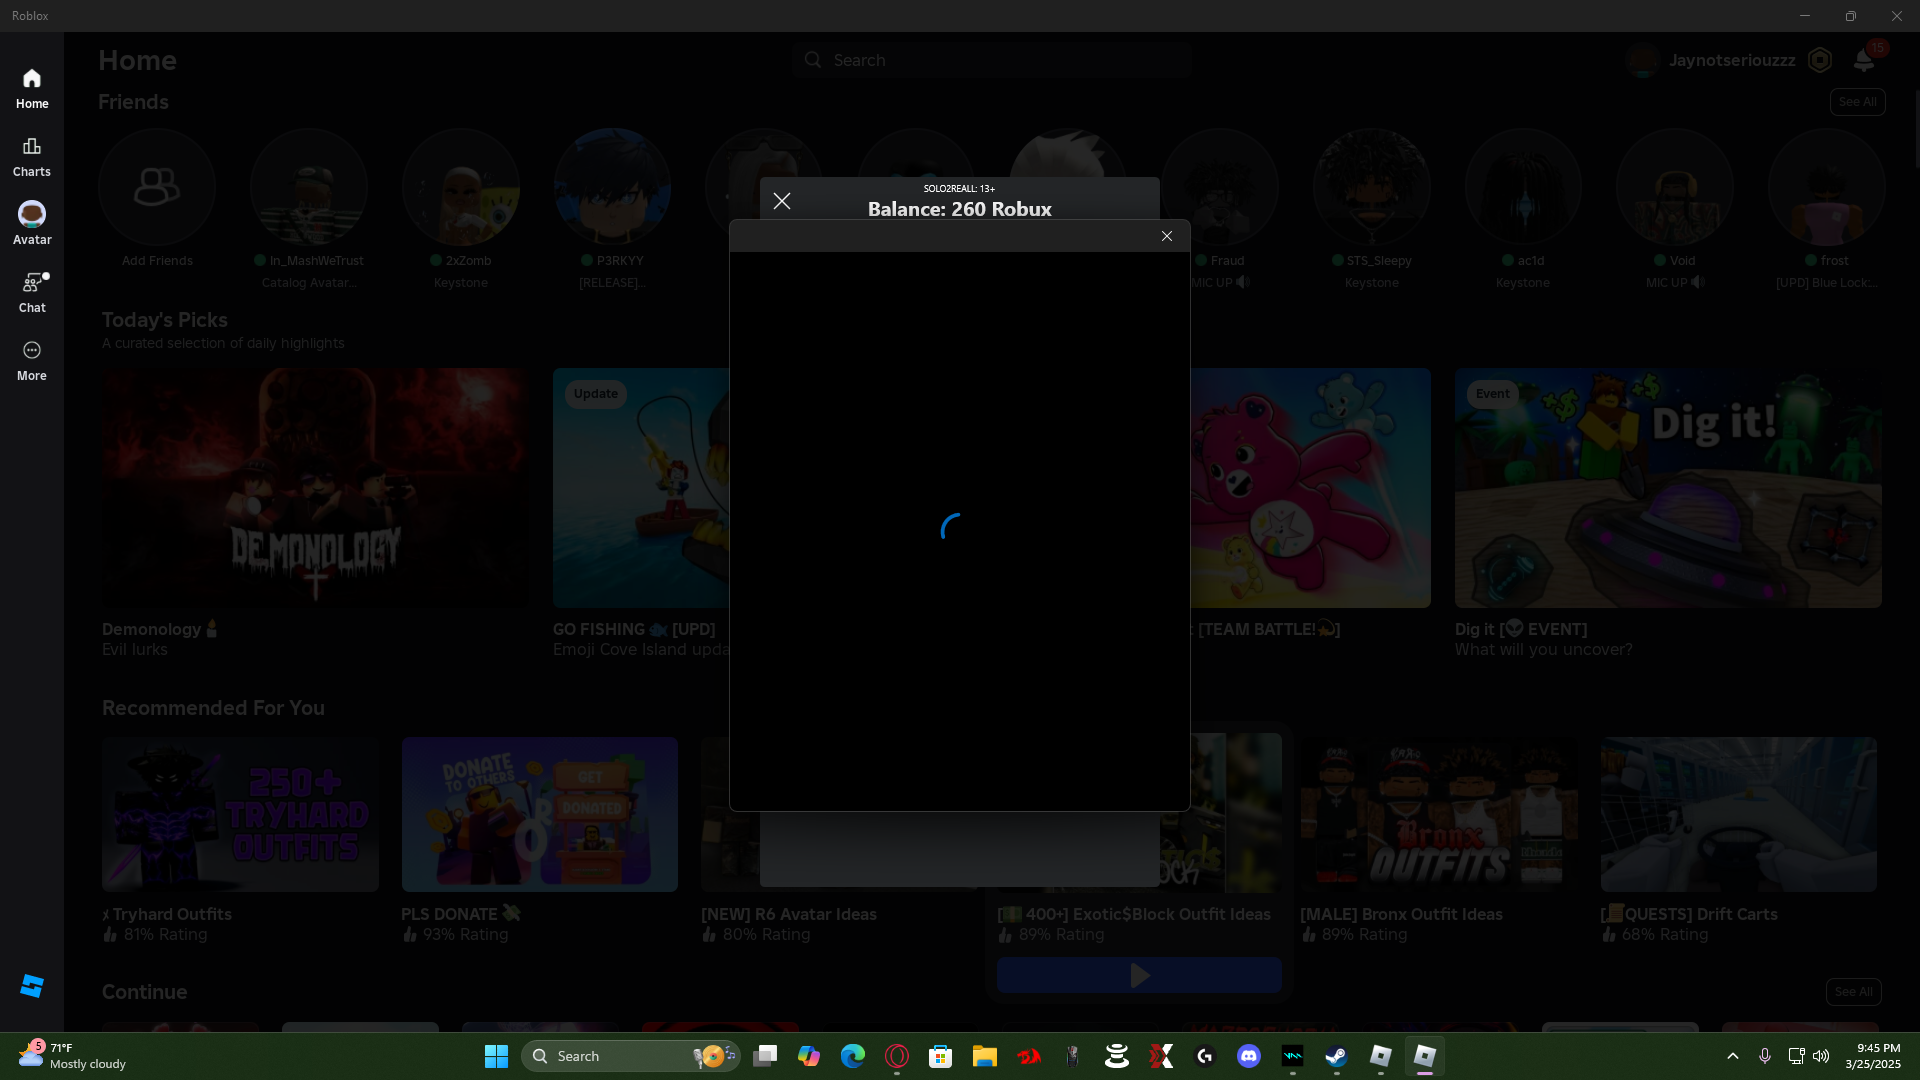The image size is (1920, 1080).
Task: Click See All for Friends
Action: coord(1857,102)
